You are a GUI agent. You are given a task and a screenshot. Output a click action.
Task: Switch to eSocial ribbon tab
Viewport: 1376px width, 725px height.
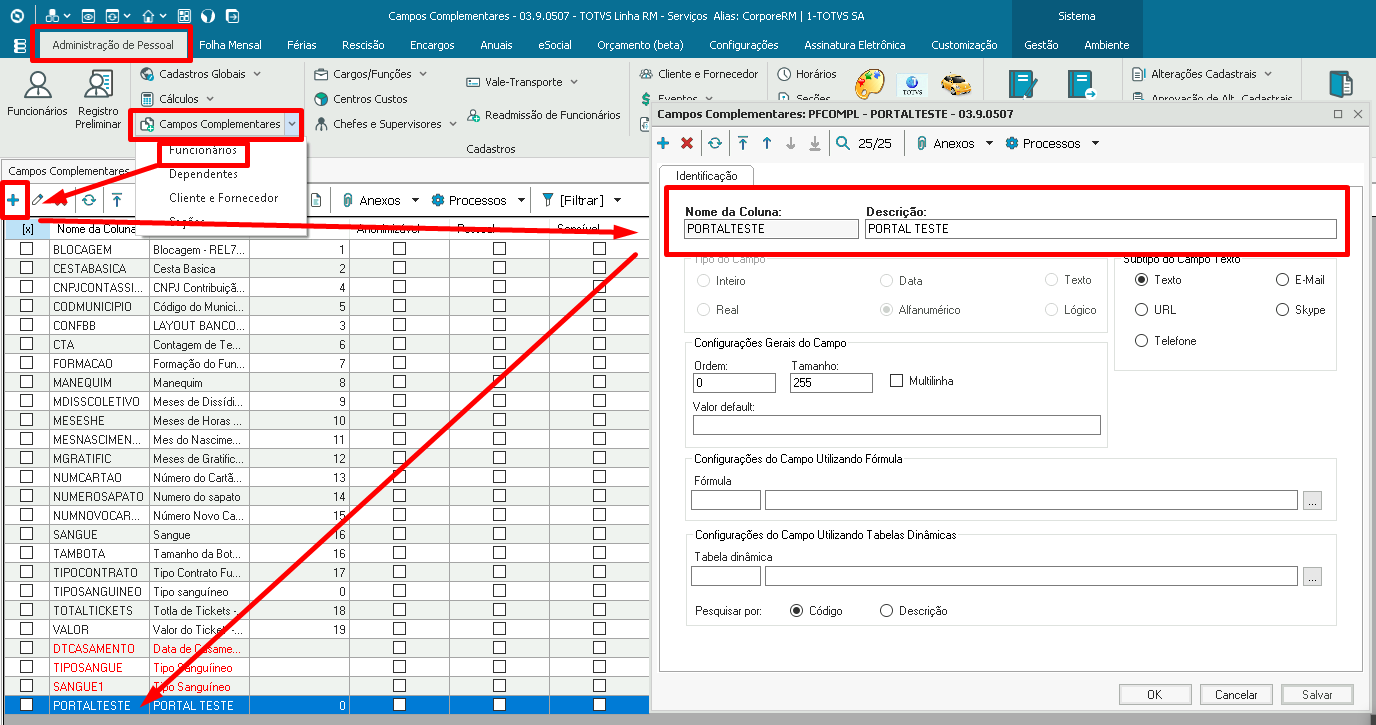tap(555, 45)
